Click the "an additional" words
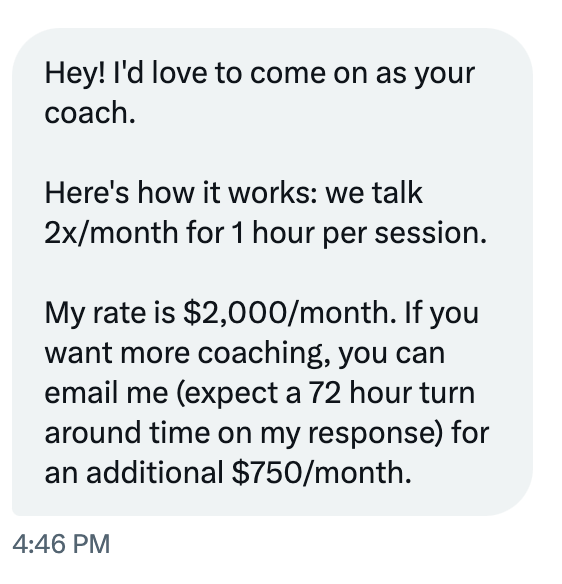 click(x=134, y=473)
